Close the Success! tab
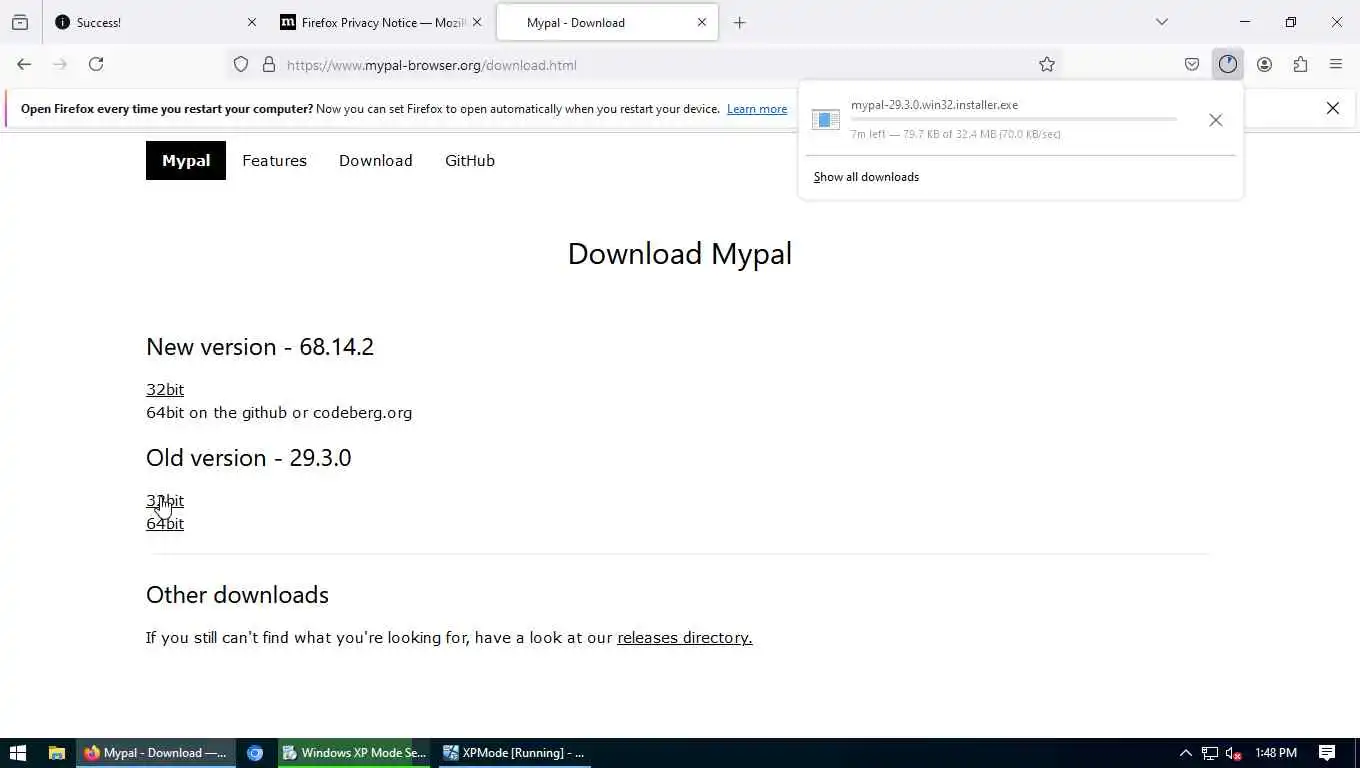 pos(251,22)
